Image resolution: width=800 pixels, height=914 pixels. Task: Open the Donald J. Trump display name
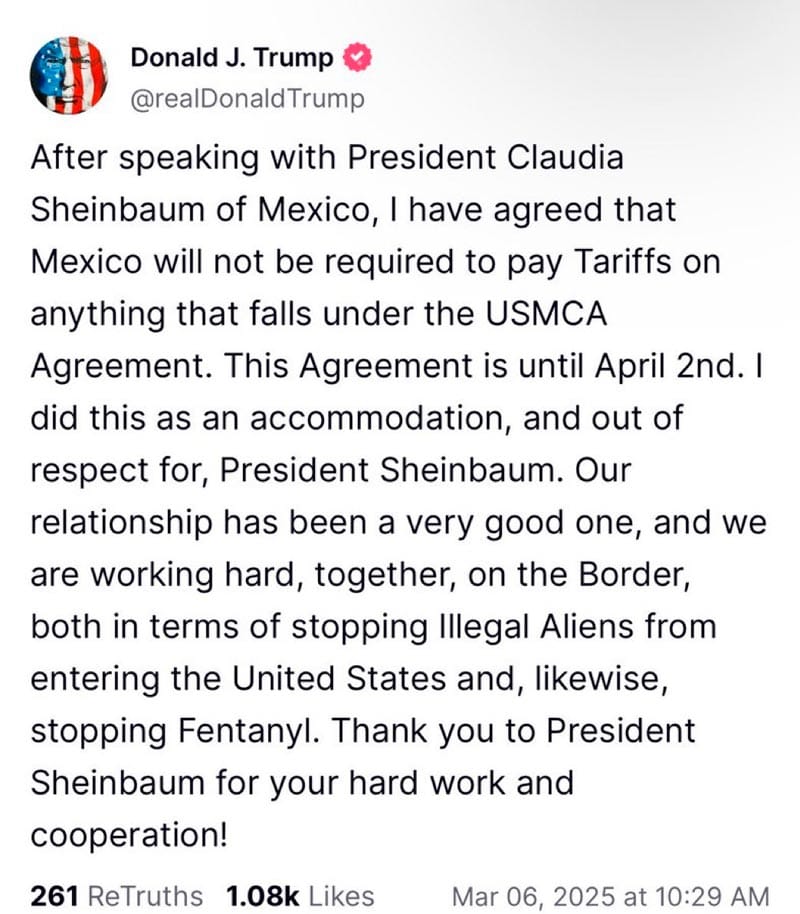232,58
